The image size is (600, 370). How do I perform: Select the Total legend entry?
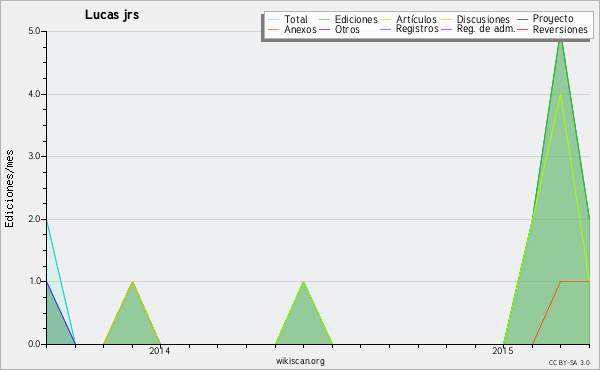pyautogui.click(x=288, y=19)
